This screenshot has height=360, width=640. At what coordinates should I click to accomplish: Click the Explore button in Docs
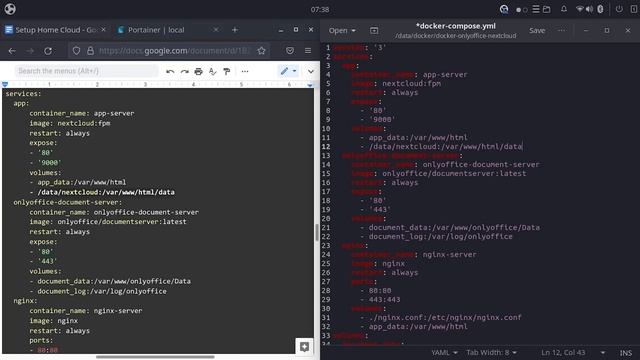pos(304,347)
